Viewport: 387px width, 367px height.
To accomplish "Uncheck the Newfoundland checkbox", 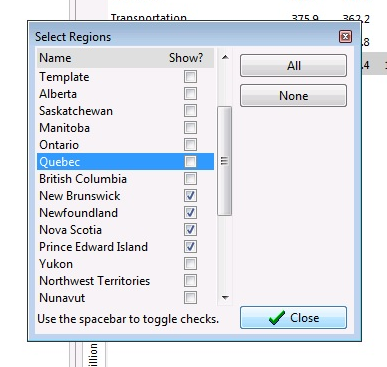I will point(190,213).
